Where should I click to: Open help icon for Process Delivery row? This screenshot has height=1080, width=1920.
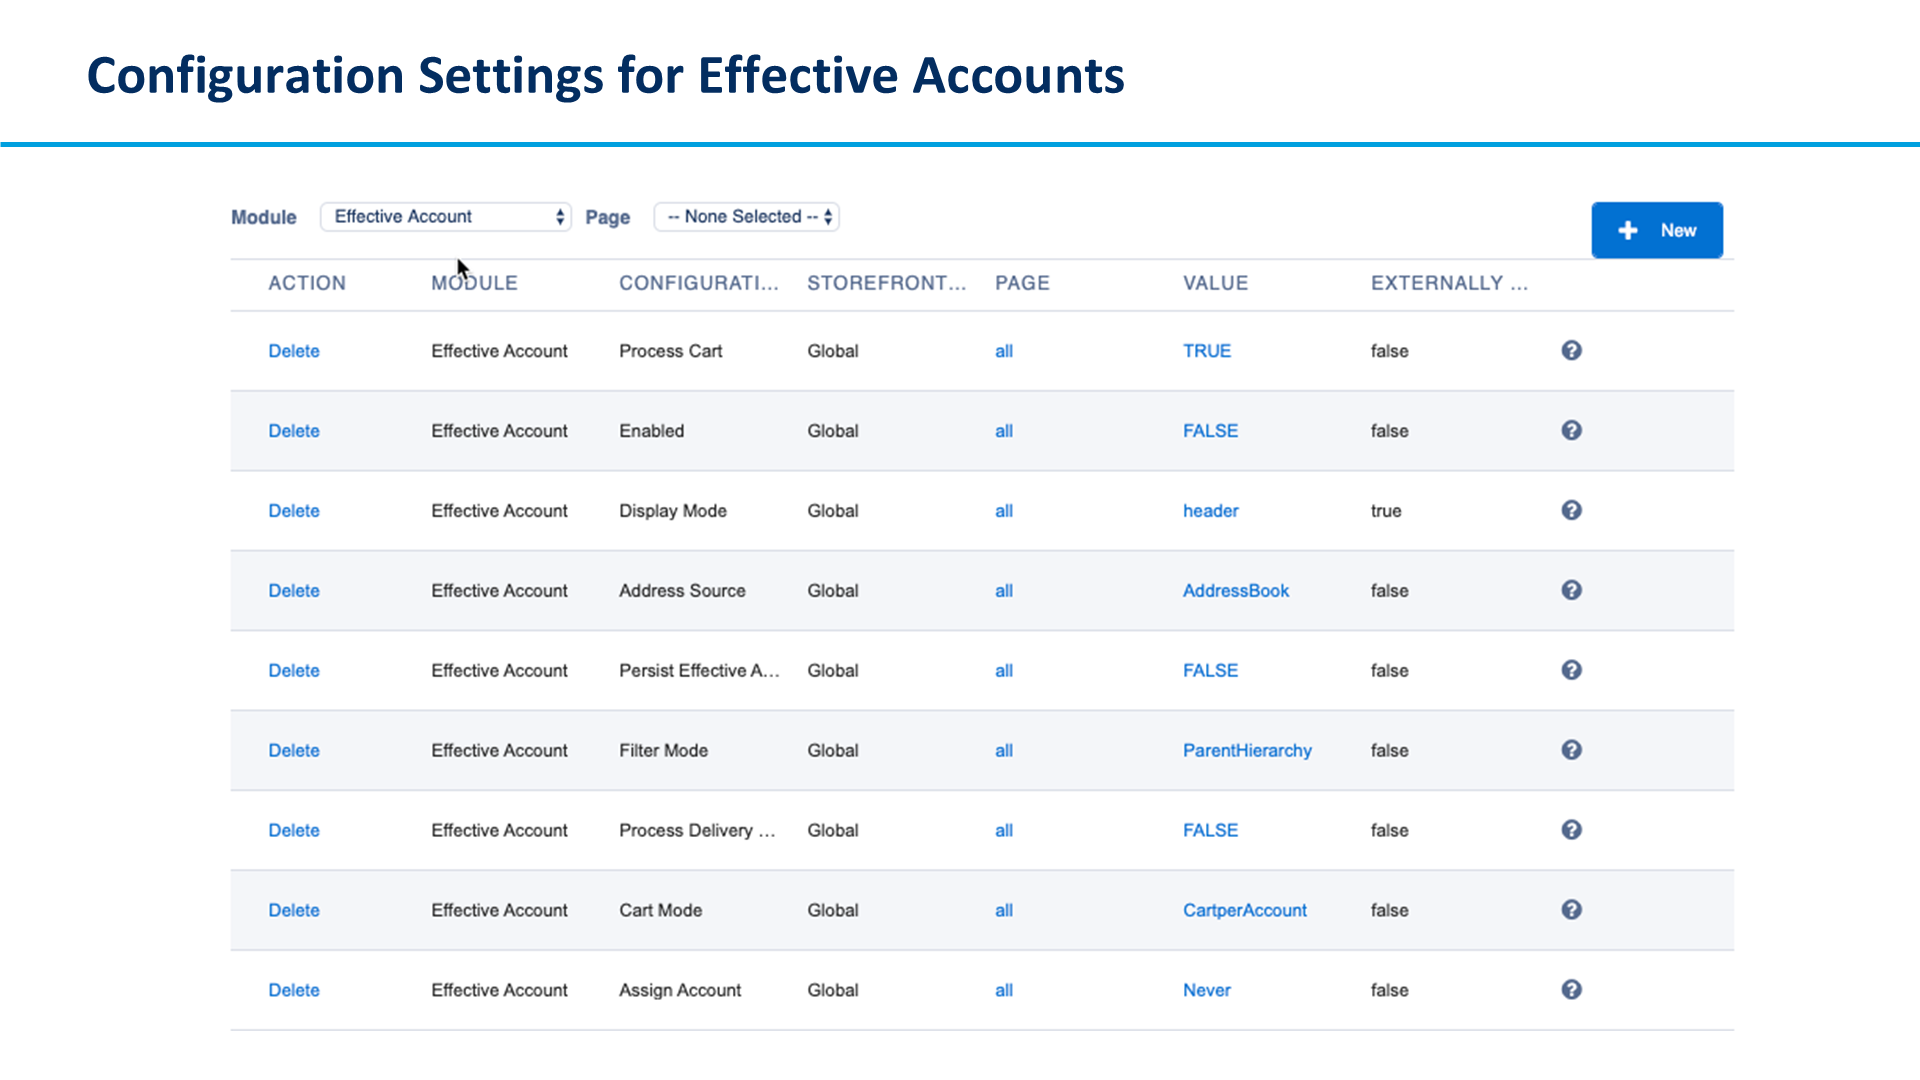click(1571, 830)
